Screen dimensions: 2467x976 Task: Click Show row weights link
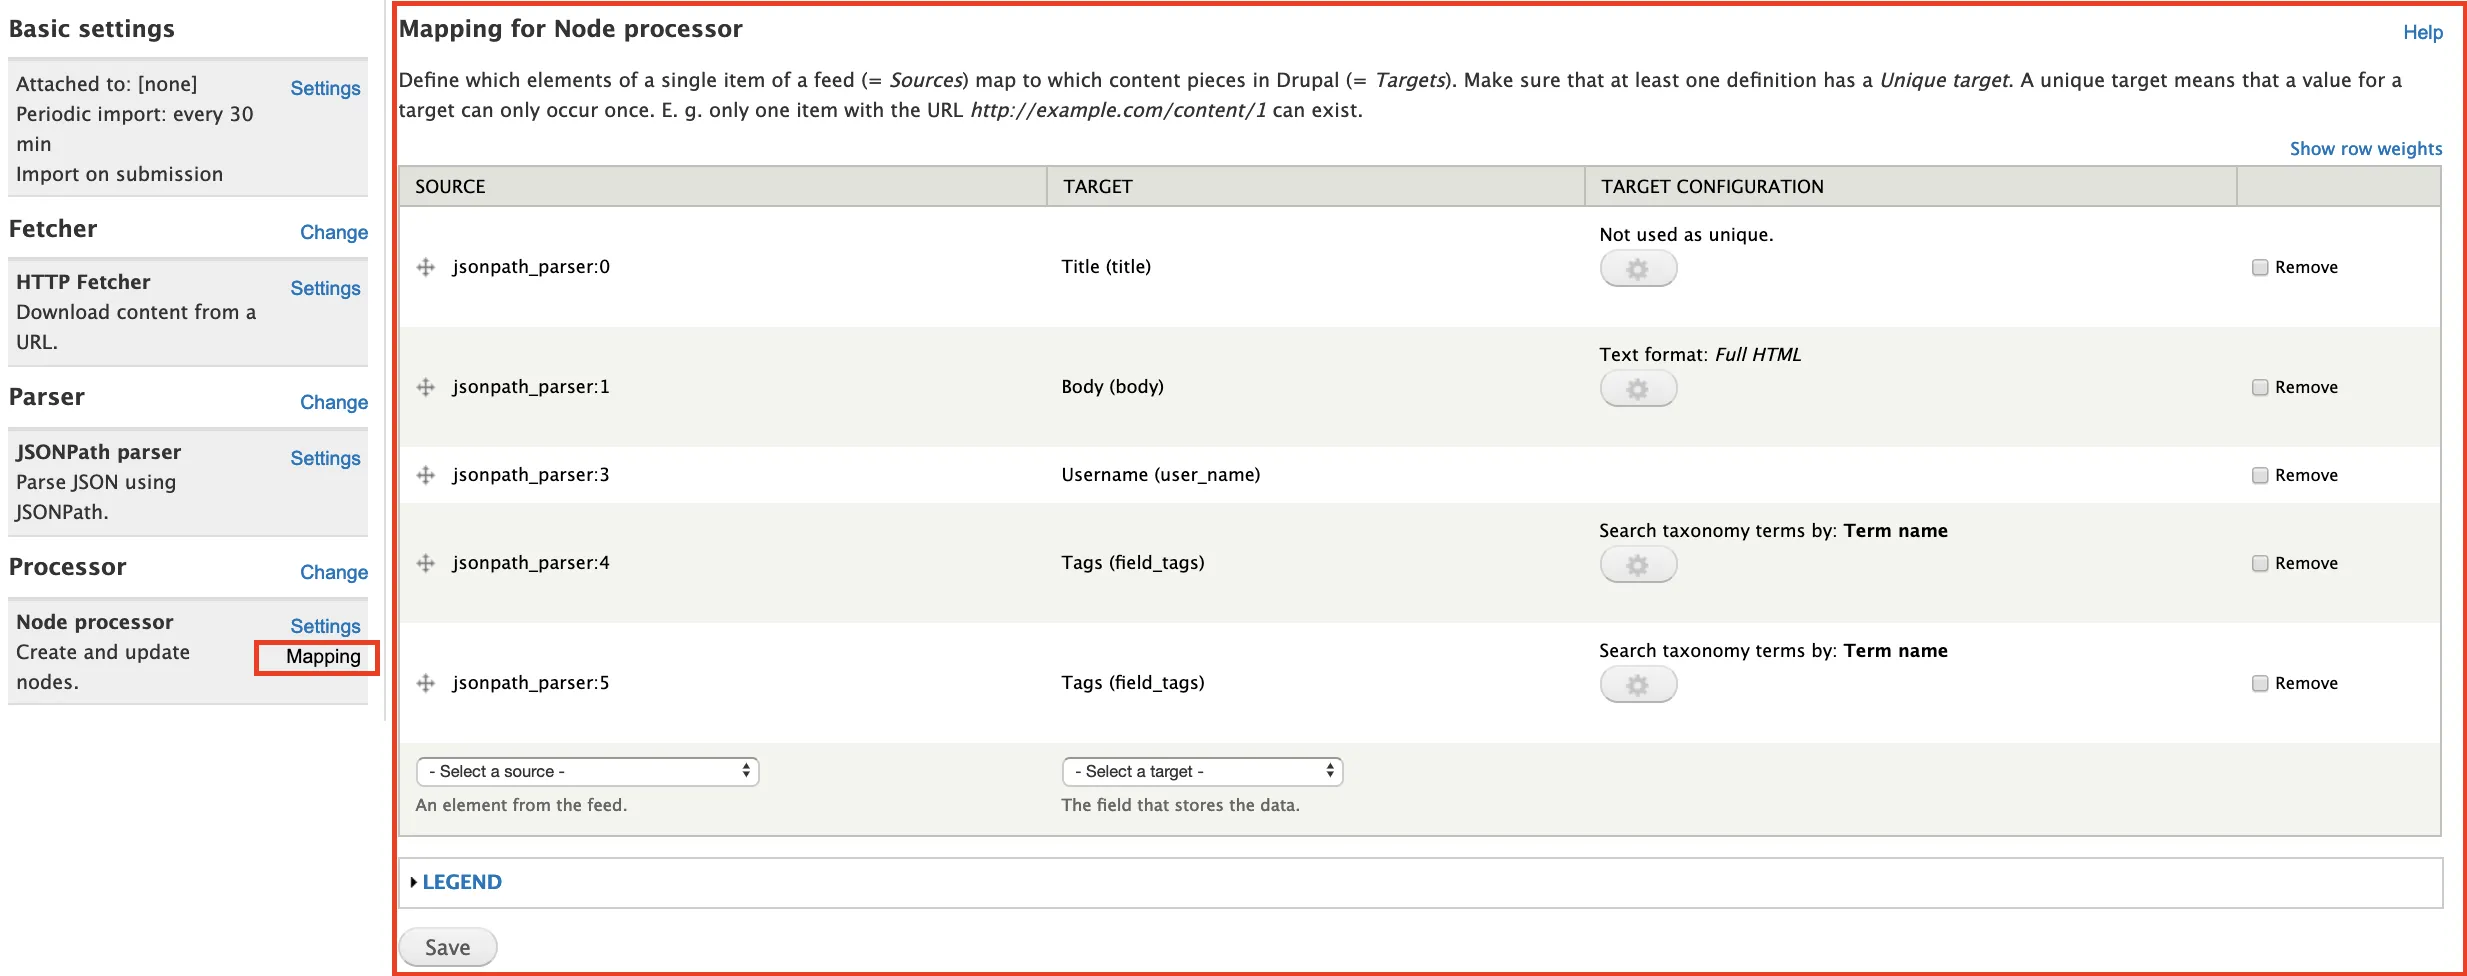(2365, 148)
